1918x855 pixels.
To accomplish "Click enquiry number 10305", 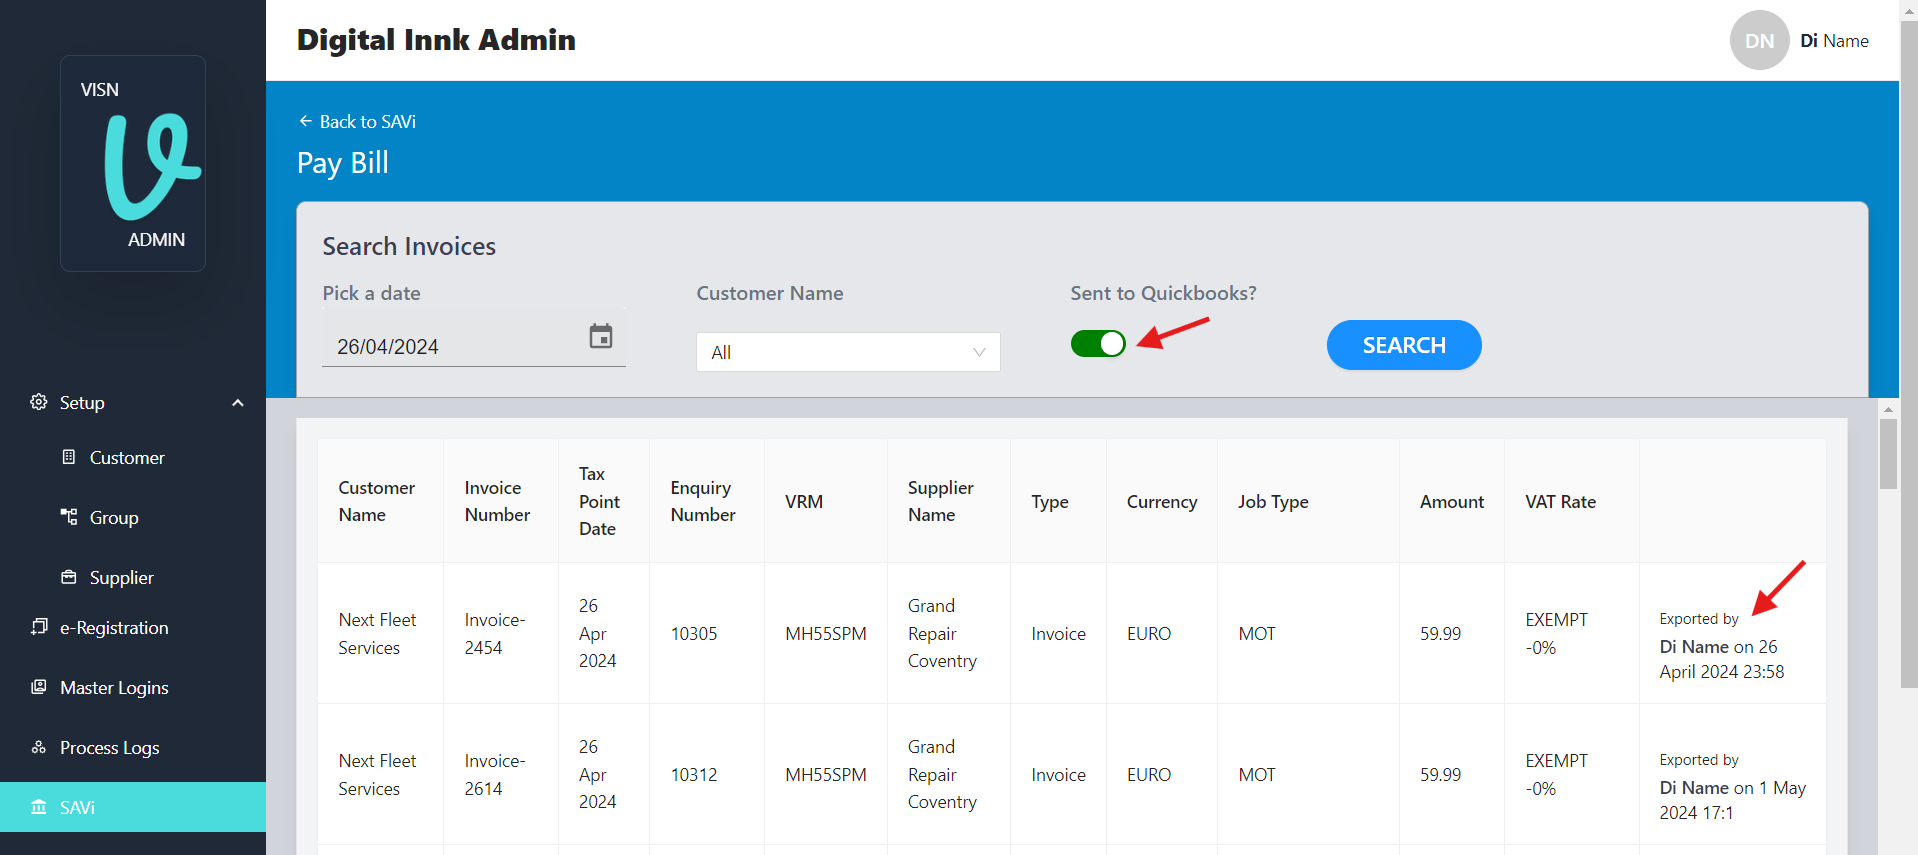I will (694, 633).
